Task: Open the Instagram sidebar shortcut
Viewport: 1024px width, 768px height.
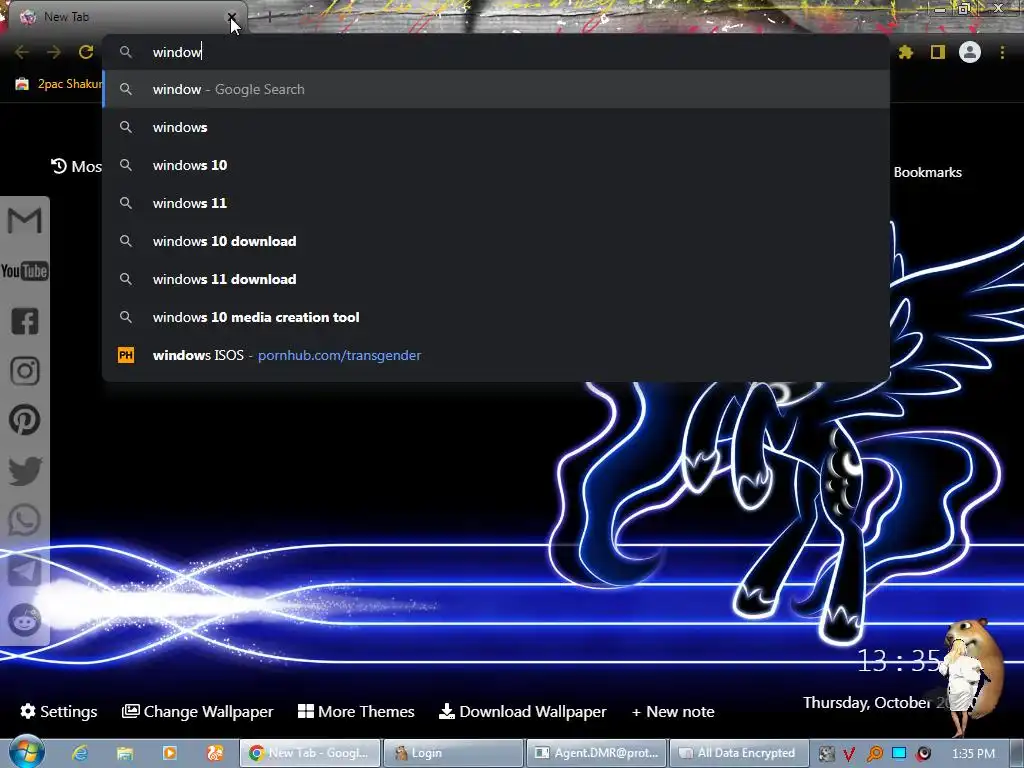Action: [25, 370]
